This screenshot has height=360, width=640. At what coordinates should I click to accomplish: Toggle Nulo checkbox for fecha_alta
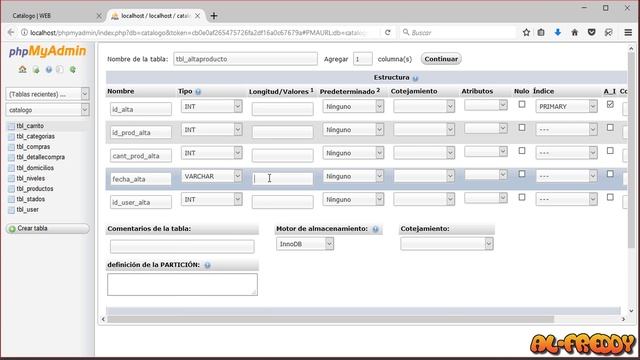pyautogui.click(x=522, y=174)
